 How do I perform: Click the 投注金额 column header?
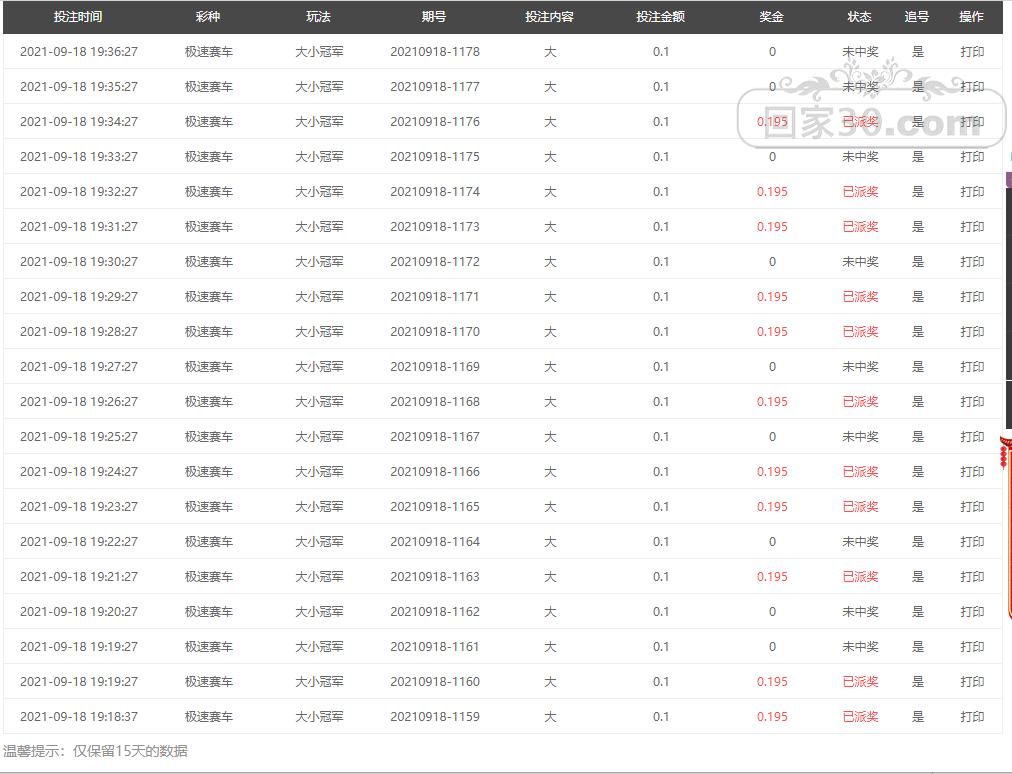pos(660,17)
